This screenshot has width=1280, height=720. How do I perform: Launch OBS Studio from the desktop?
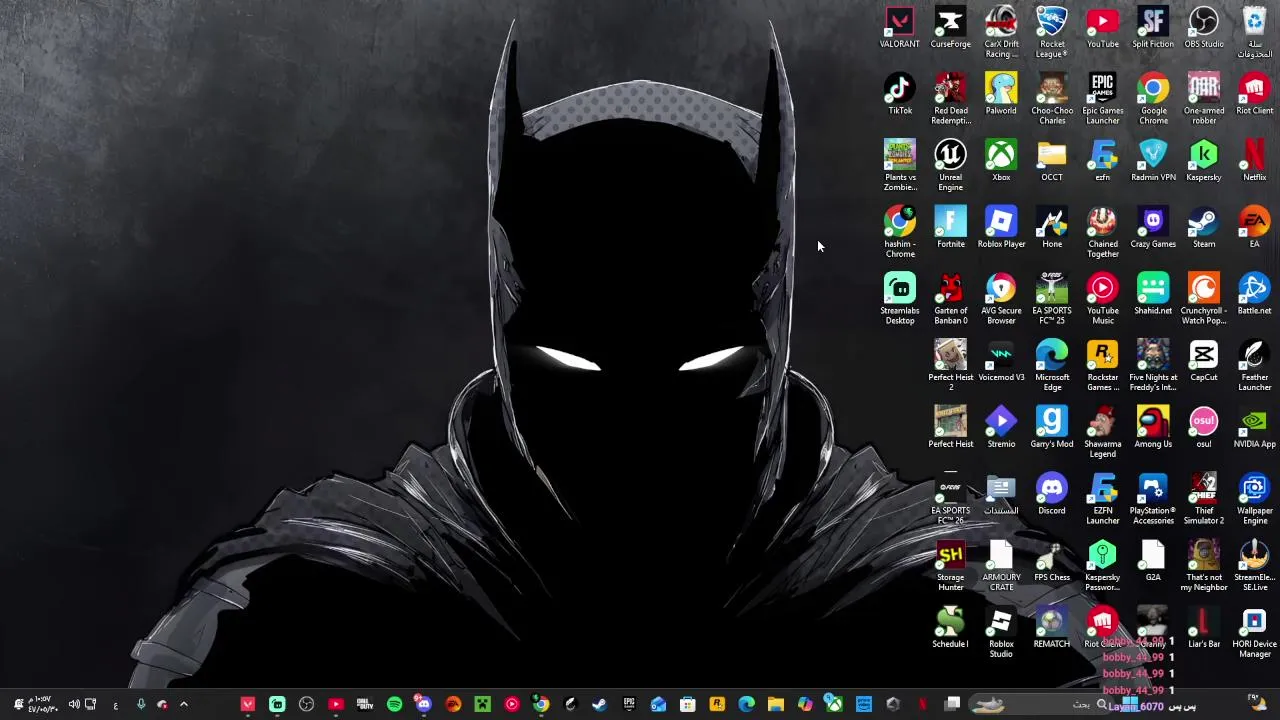1204,28
